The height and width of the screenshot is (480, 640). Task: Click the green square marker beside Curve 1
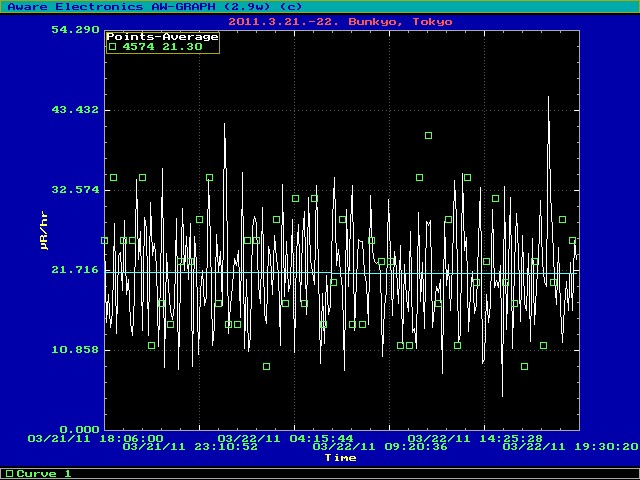(9, 473)
